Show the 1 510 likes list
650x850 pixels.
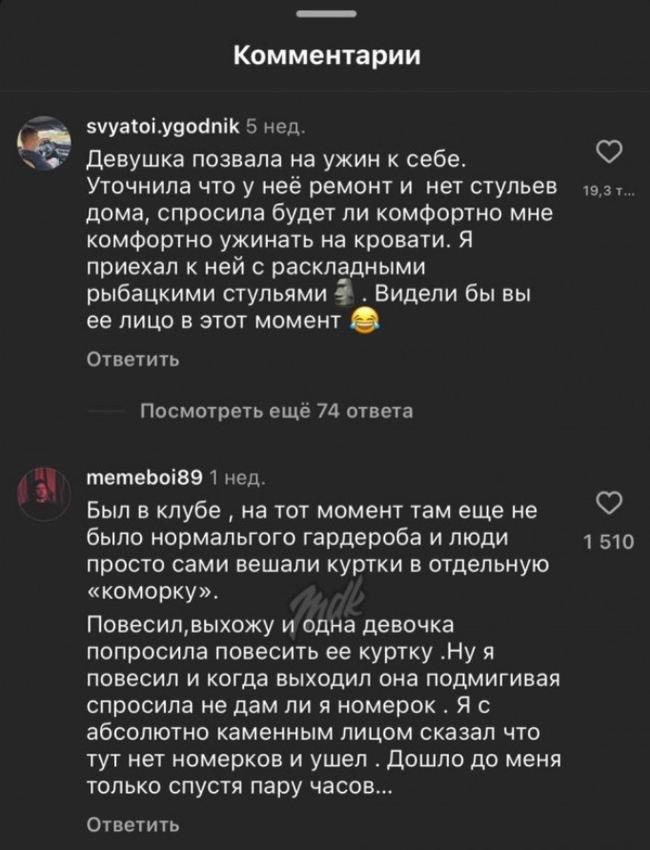click(x=607, y=542)
